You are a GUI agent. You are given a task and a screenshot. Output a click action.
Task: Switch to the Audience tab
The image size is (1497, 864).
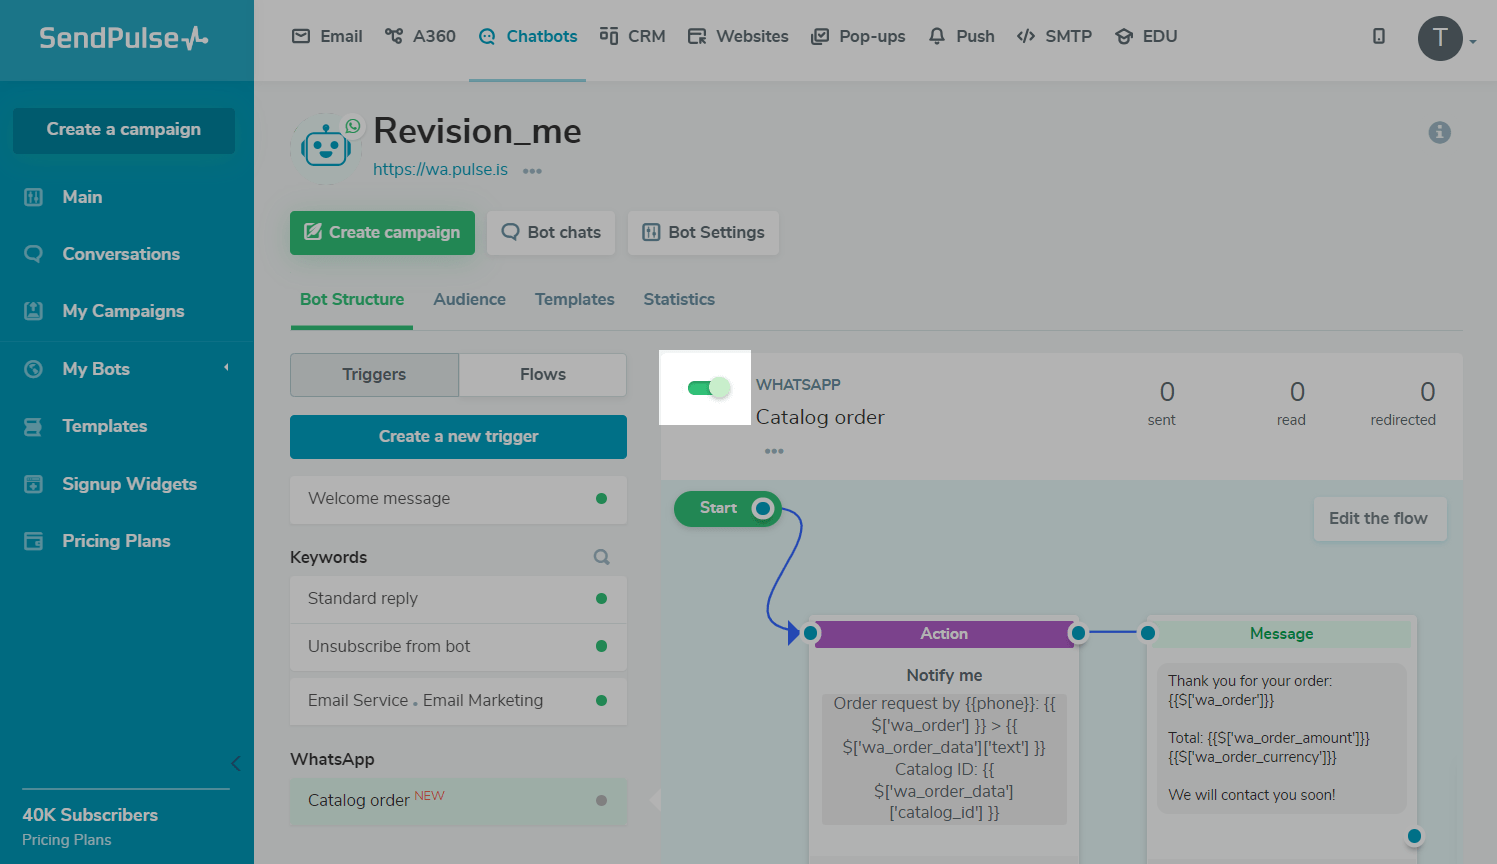469,299
